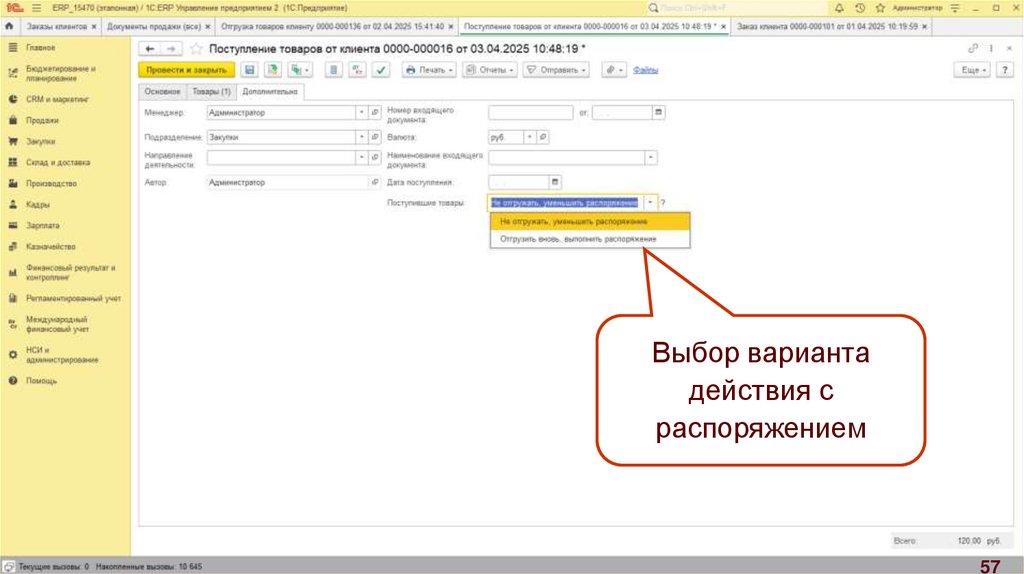Open the Валюта field open icon
The image size is (1024, 574).
click(x=543, y=137)
